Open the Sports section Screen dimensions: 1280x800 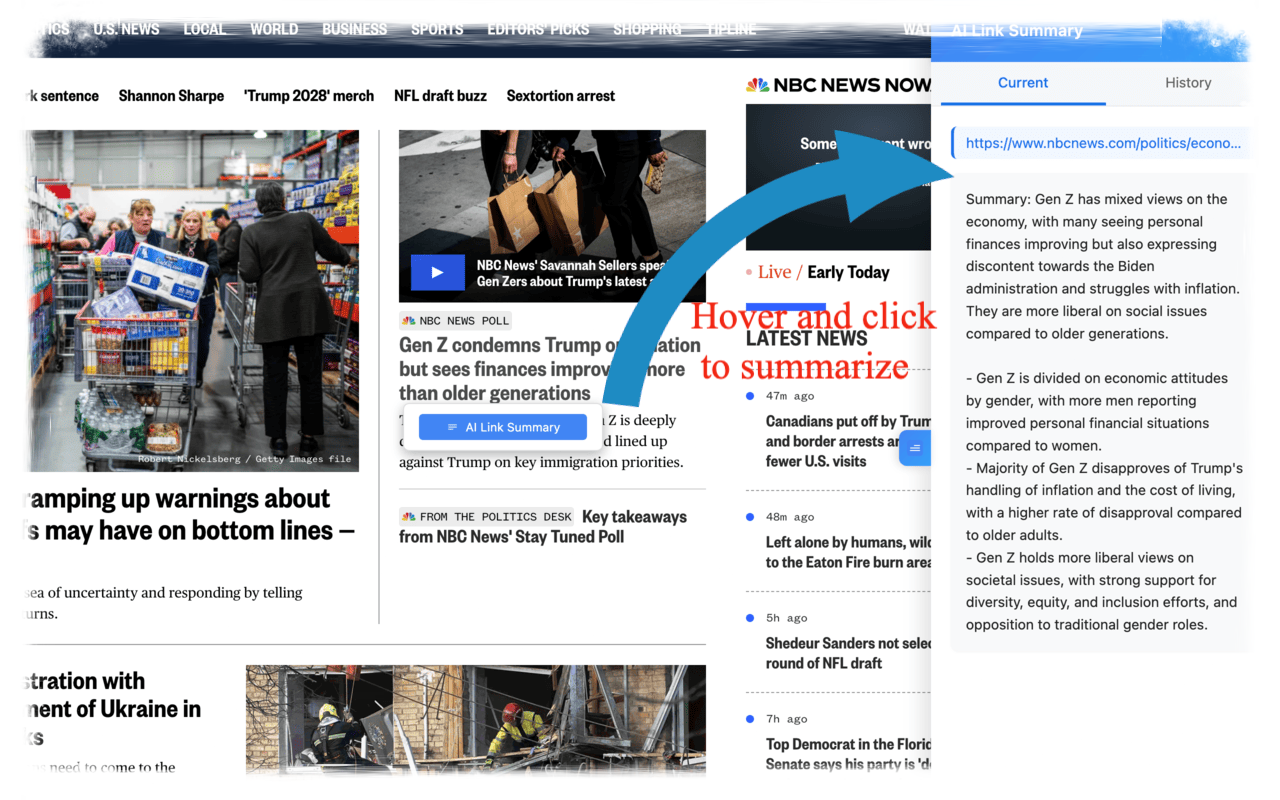(x=437, y=29)
